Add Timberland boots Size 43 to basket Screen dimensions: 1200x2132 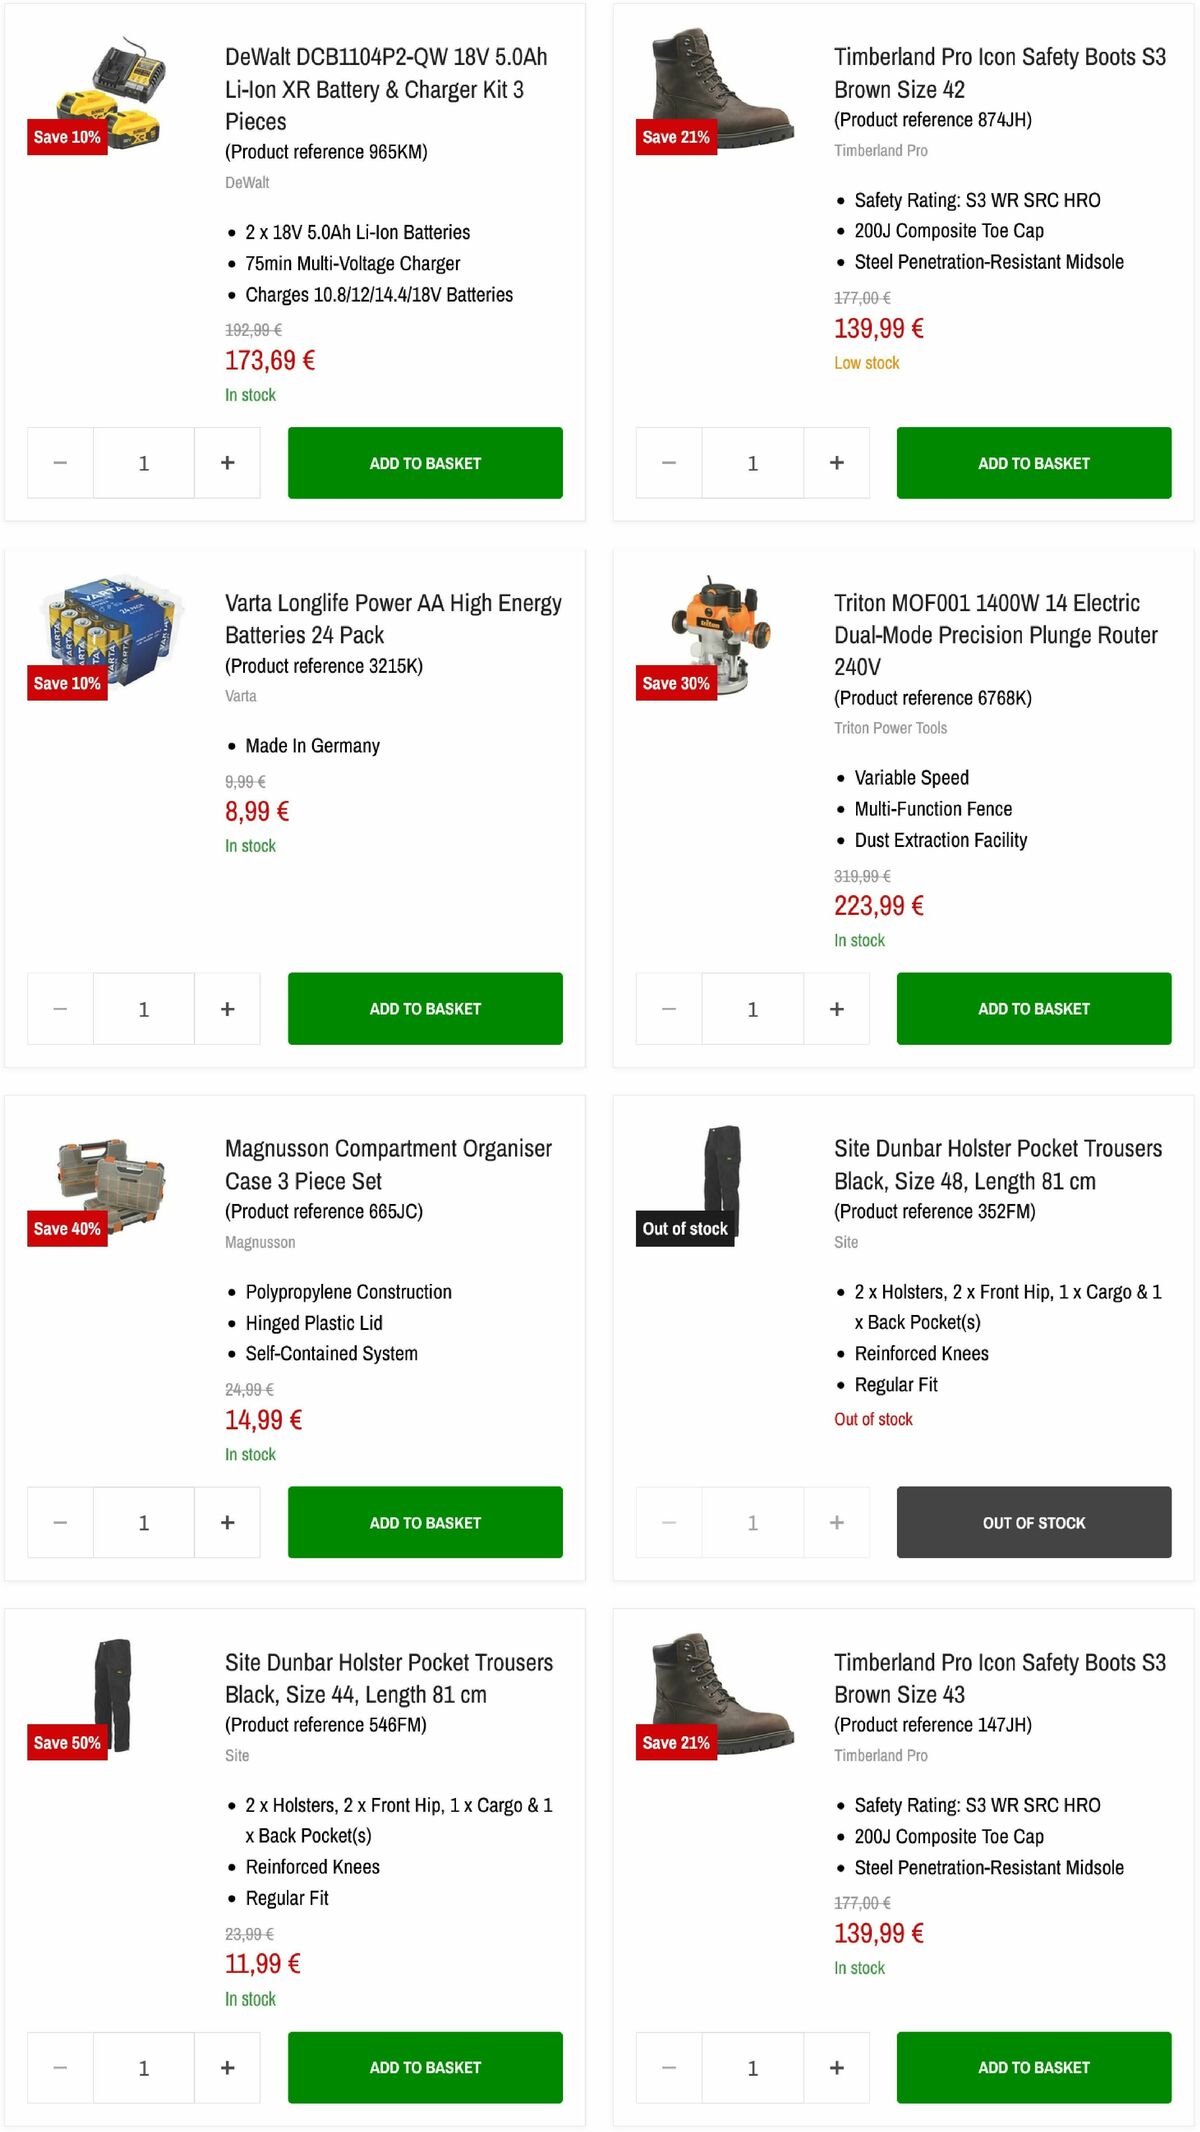tap(1033, 2068)
